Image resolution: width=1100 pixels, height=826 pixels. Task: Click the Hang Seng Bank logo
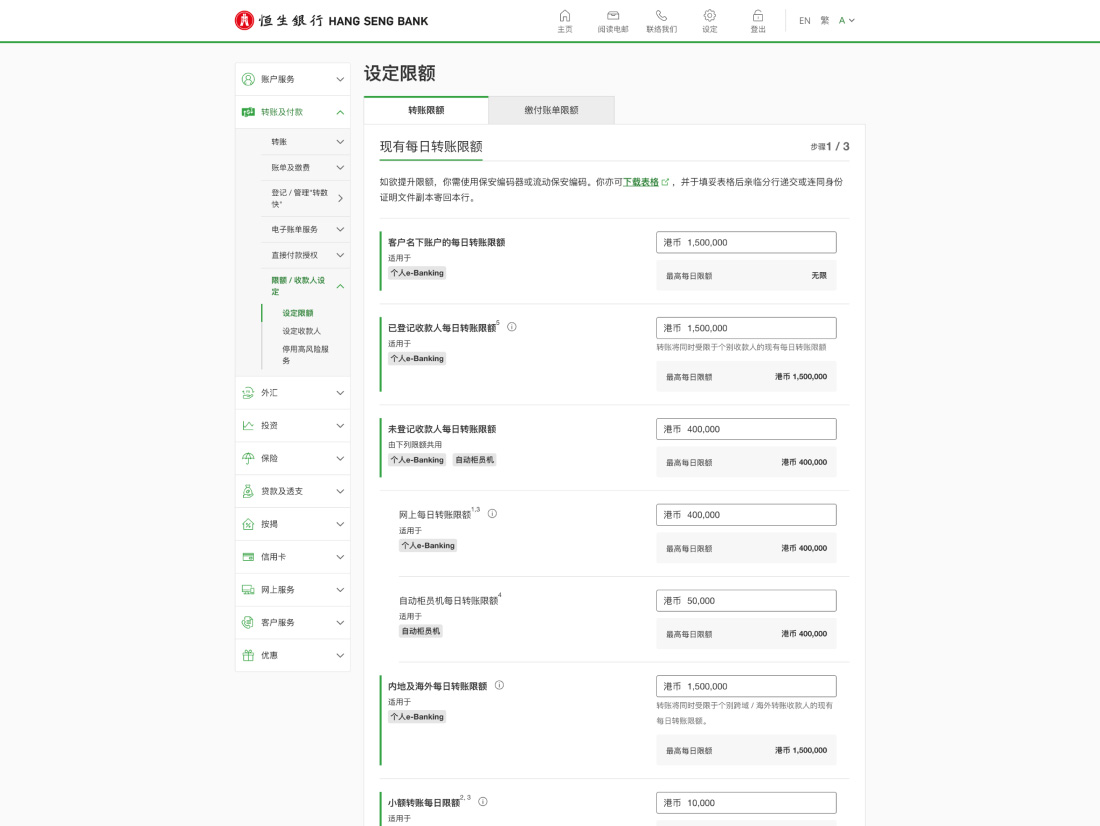tap(331, 20)
